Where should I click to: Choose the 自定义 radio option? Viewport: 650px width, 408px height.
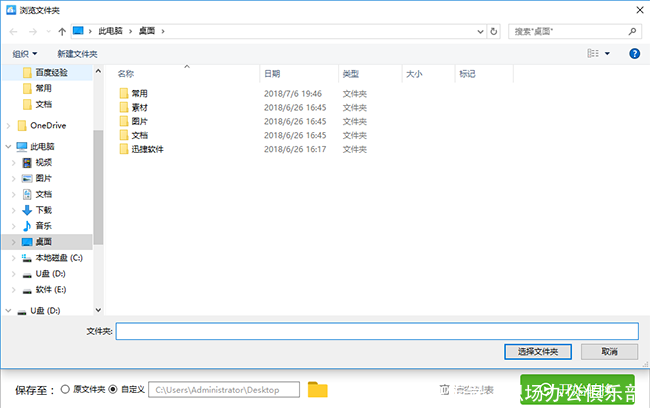(113, 389)
